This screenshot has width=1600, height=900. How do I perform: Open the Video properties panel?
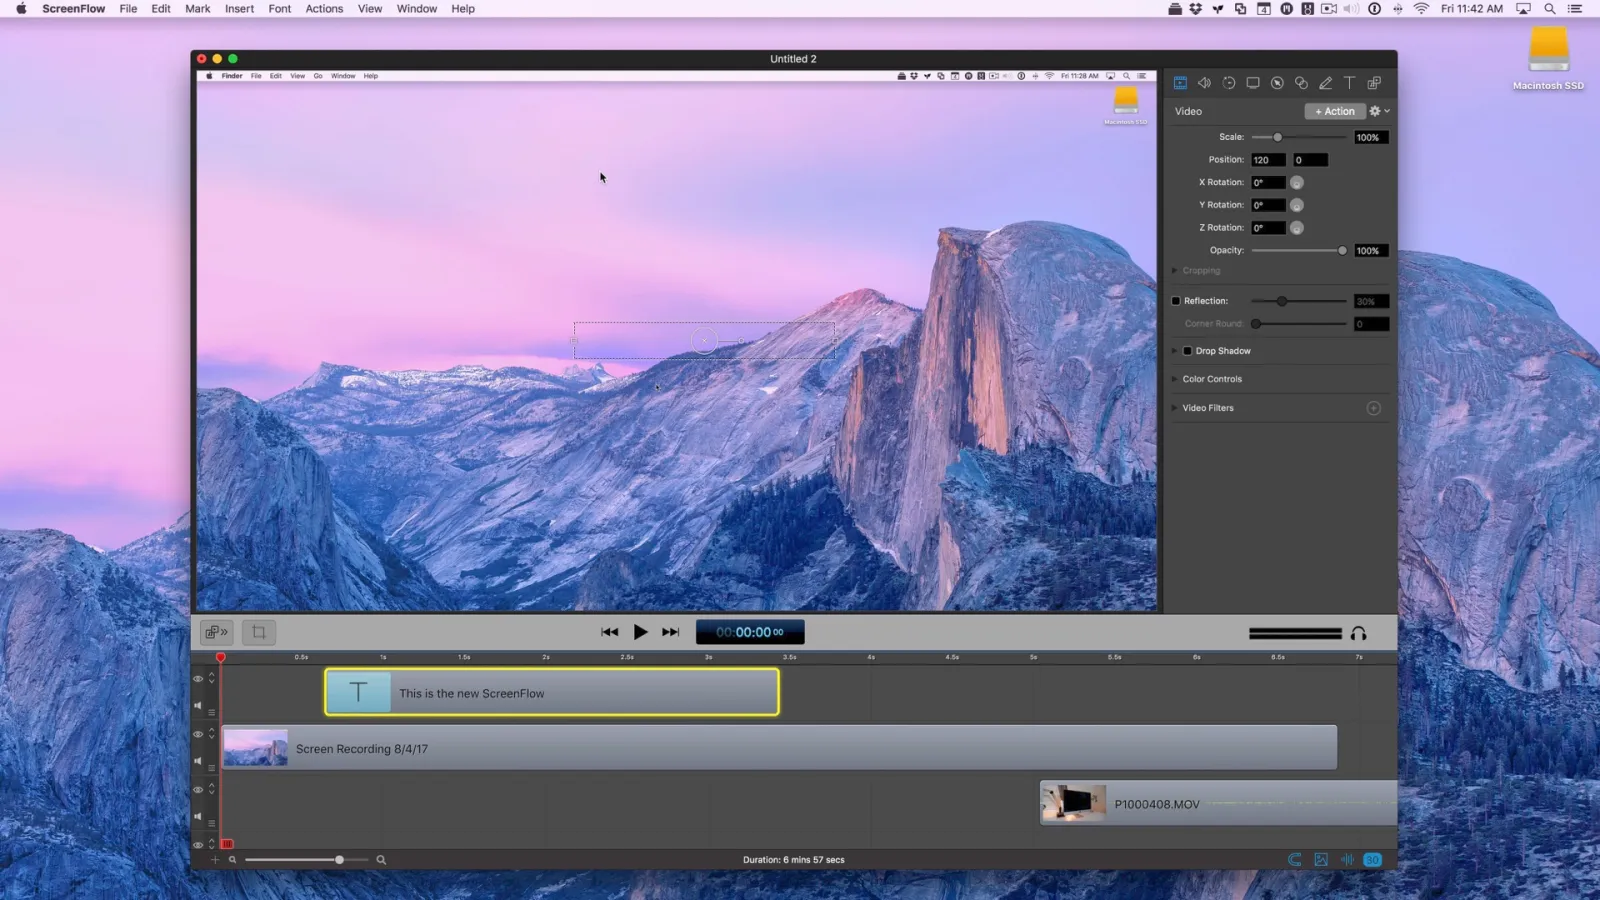(x=1180, y=82)
